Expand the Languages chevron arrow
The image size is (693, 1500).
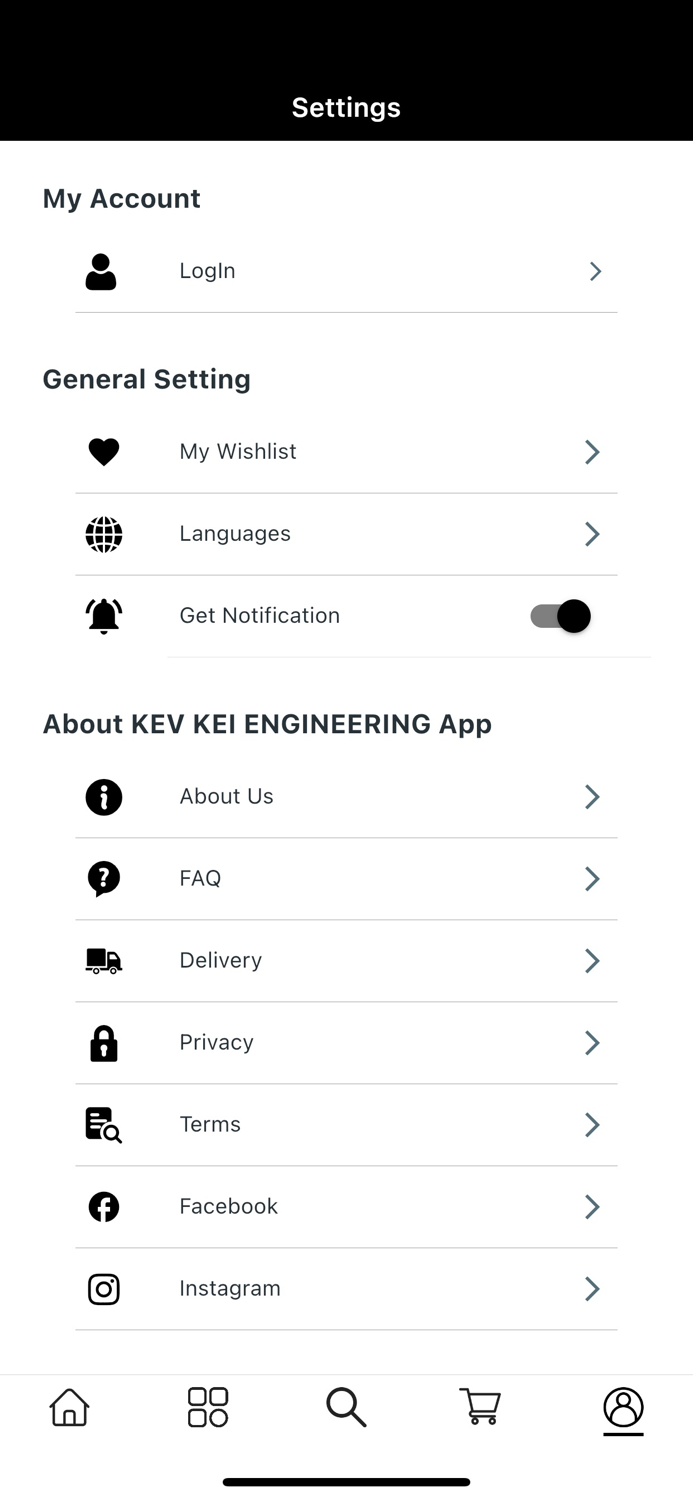[591, 534]
